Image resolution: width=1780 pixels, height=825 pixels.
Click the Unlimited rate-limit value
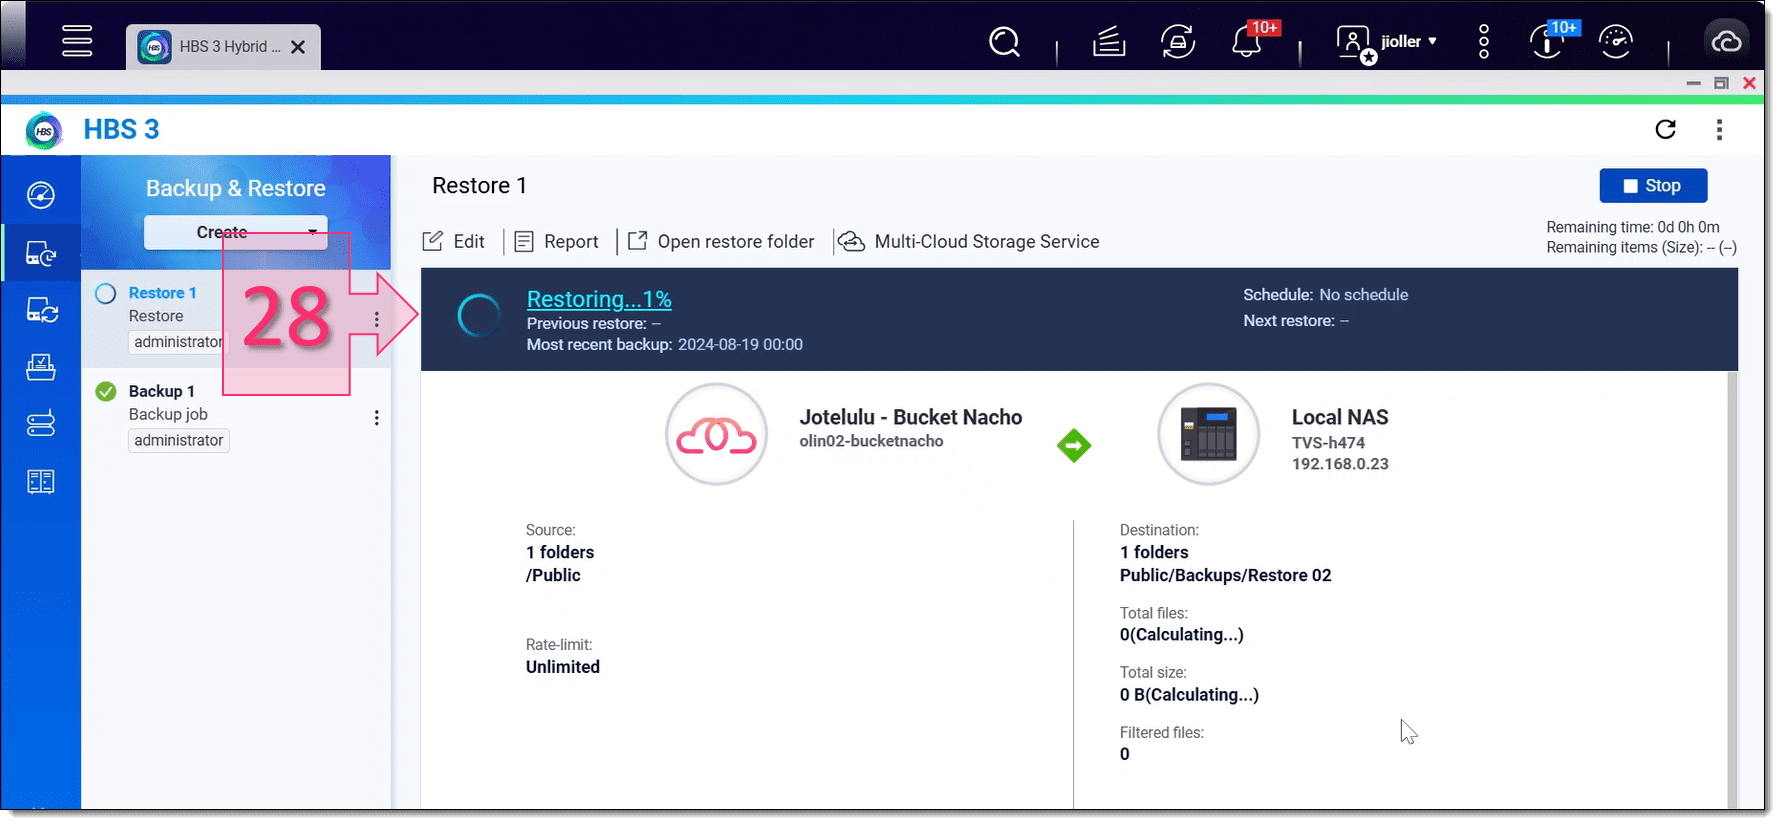[x=563, y=667]
